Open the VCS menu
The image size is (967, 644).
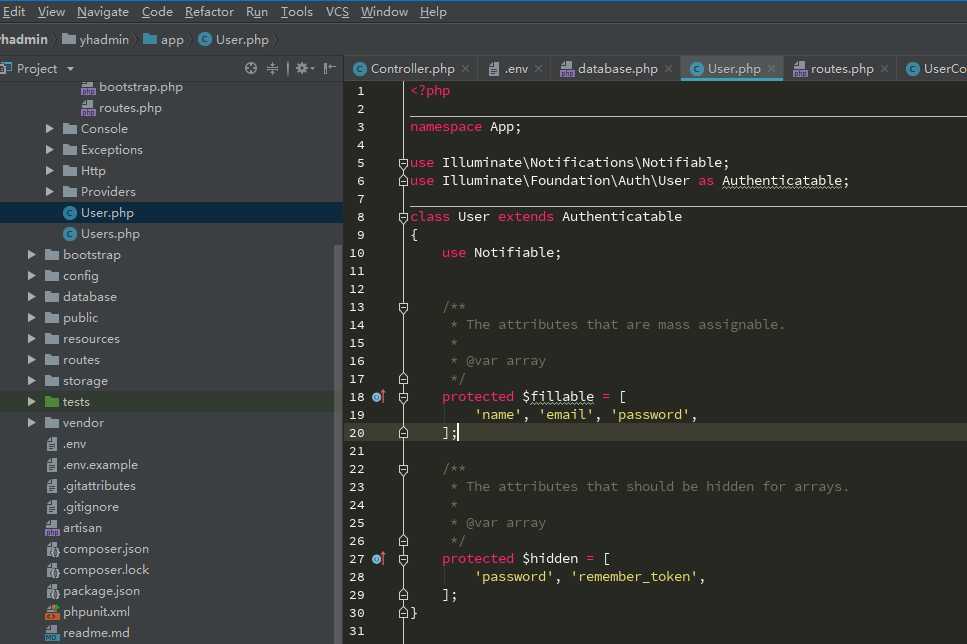pos(337,12)
